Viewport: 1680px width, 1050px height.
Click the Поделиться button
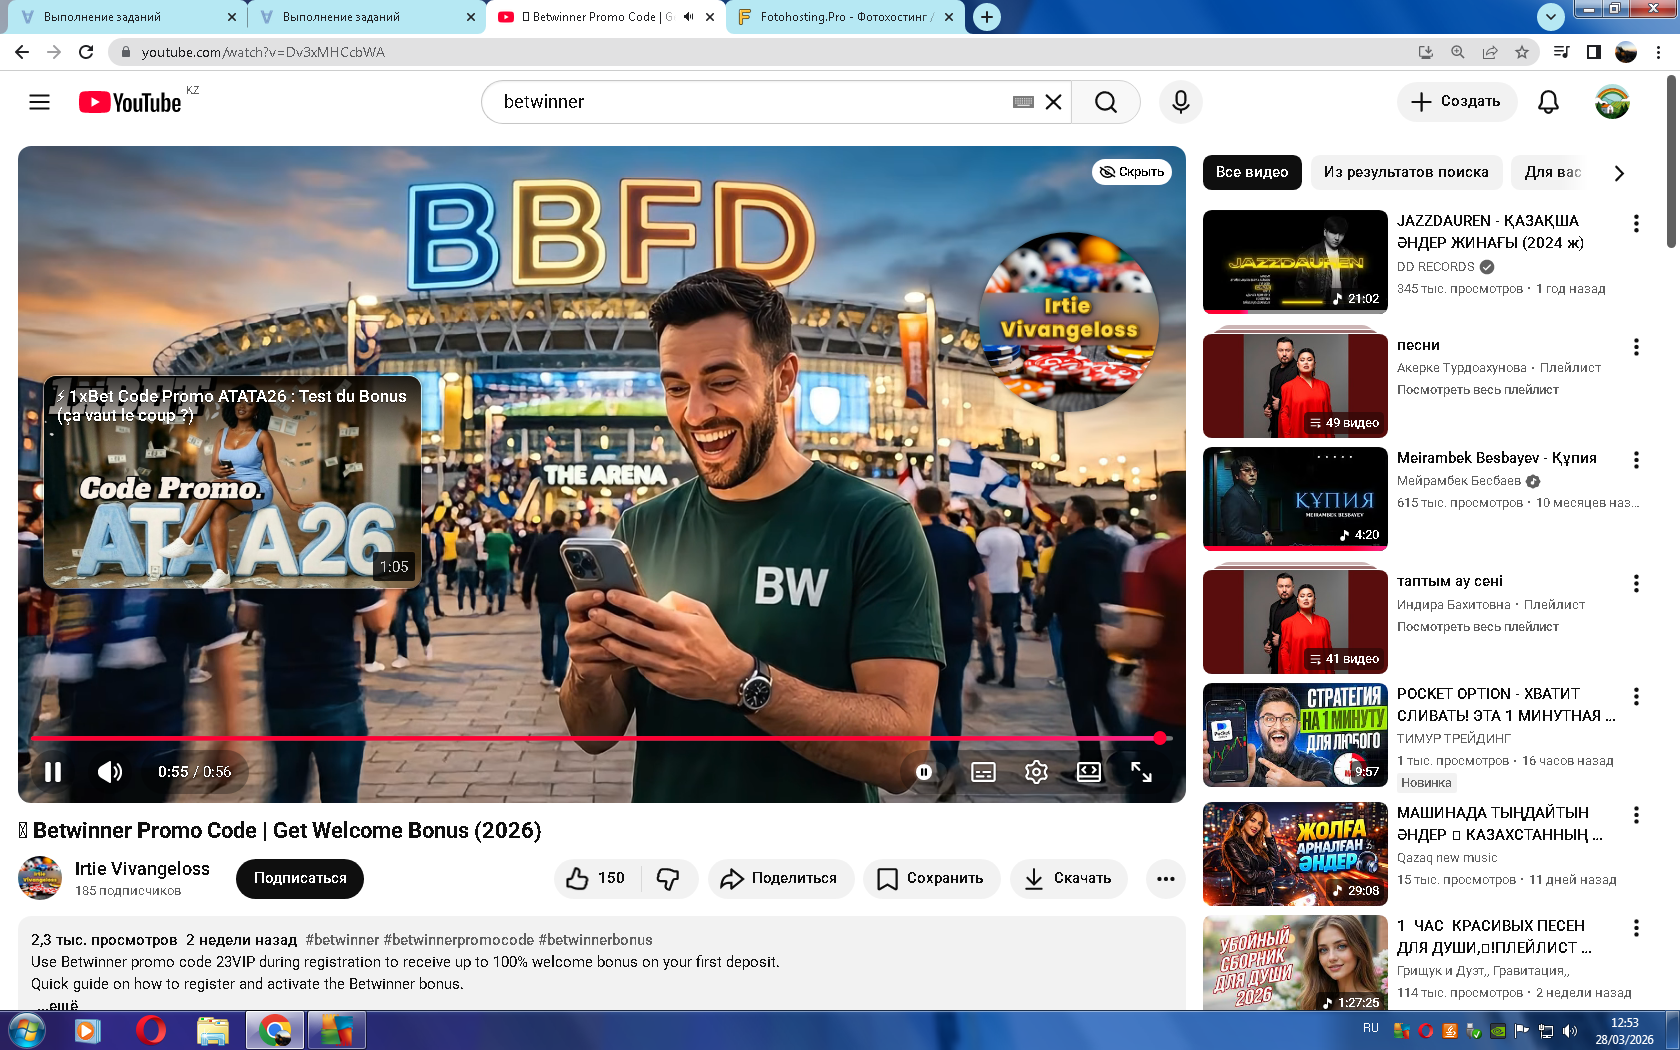click(780, 878)
